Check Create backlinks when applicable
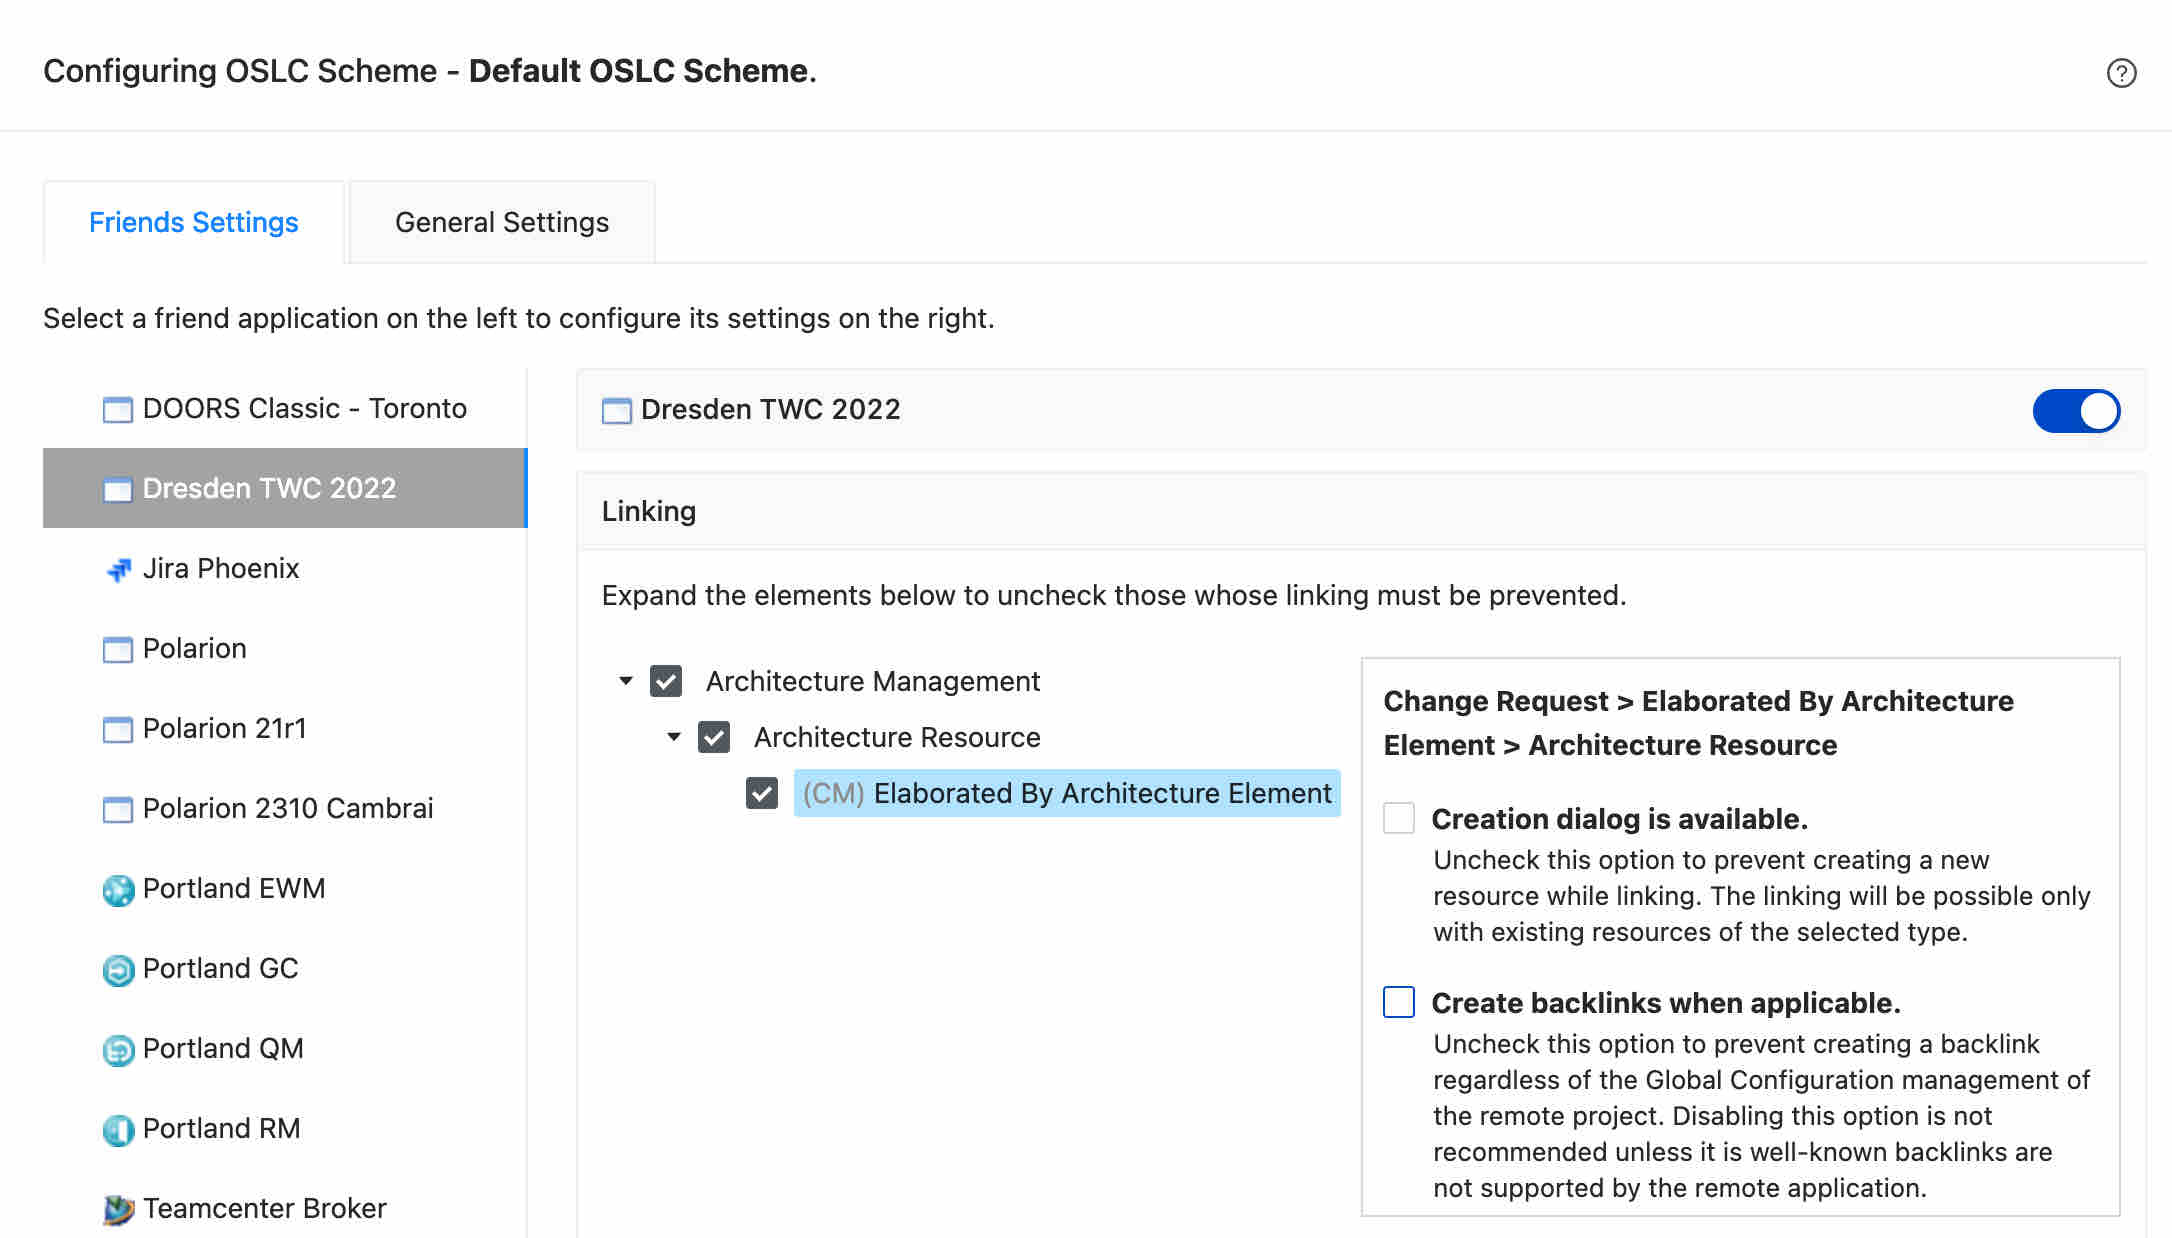 (x=1398, y=1002)
